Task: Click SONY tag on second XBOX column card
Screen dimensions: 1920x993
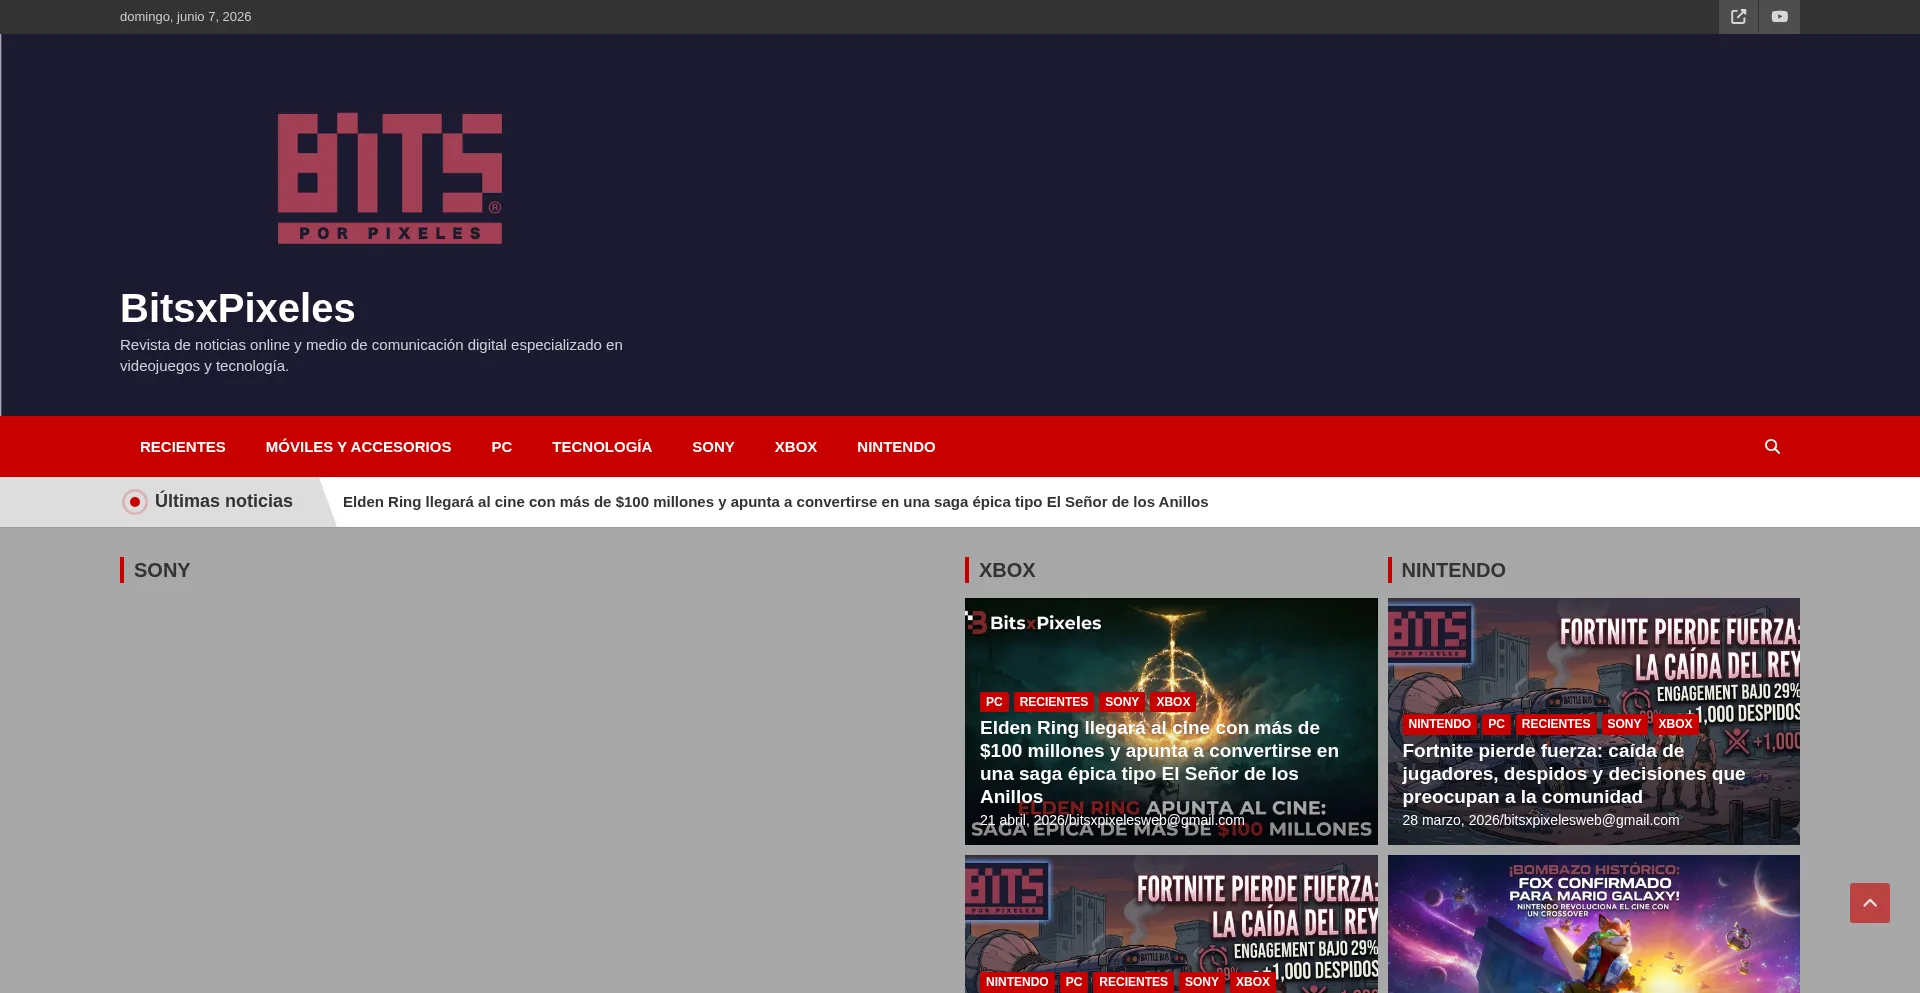Action: click(x=1202, y=982)
